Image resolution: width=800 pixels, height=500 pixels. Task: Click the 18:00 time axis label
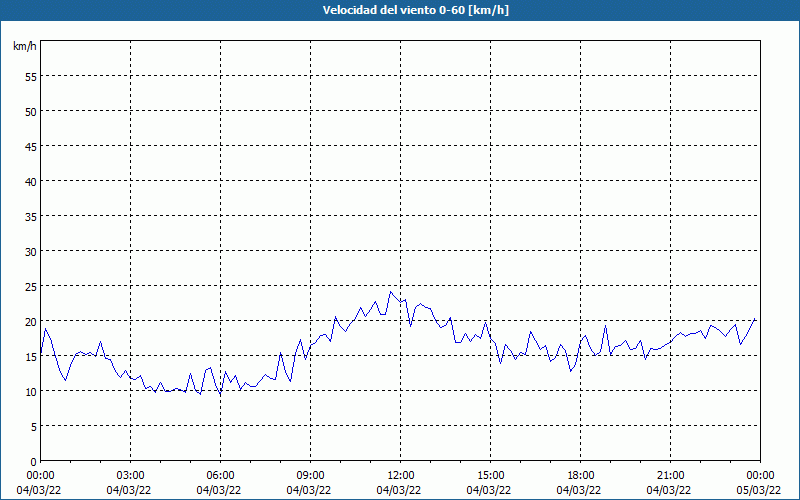click(581, 476)
